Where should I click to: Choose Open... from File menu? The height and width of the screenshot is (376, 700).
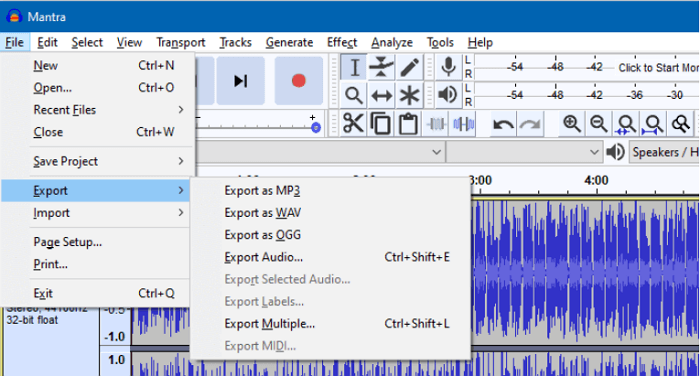pyautogui.click(x=97, y=88)
